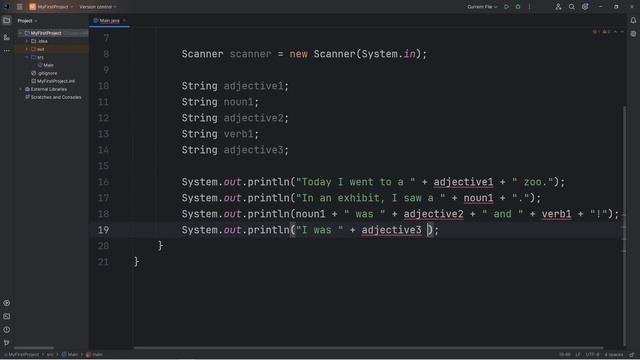Click main method breadcrumb
Viewport: 640px width, 360px height.
tap(94, 355)
